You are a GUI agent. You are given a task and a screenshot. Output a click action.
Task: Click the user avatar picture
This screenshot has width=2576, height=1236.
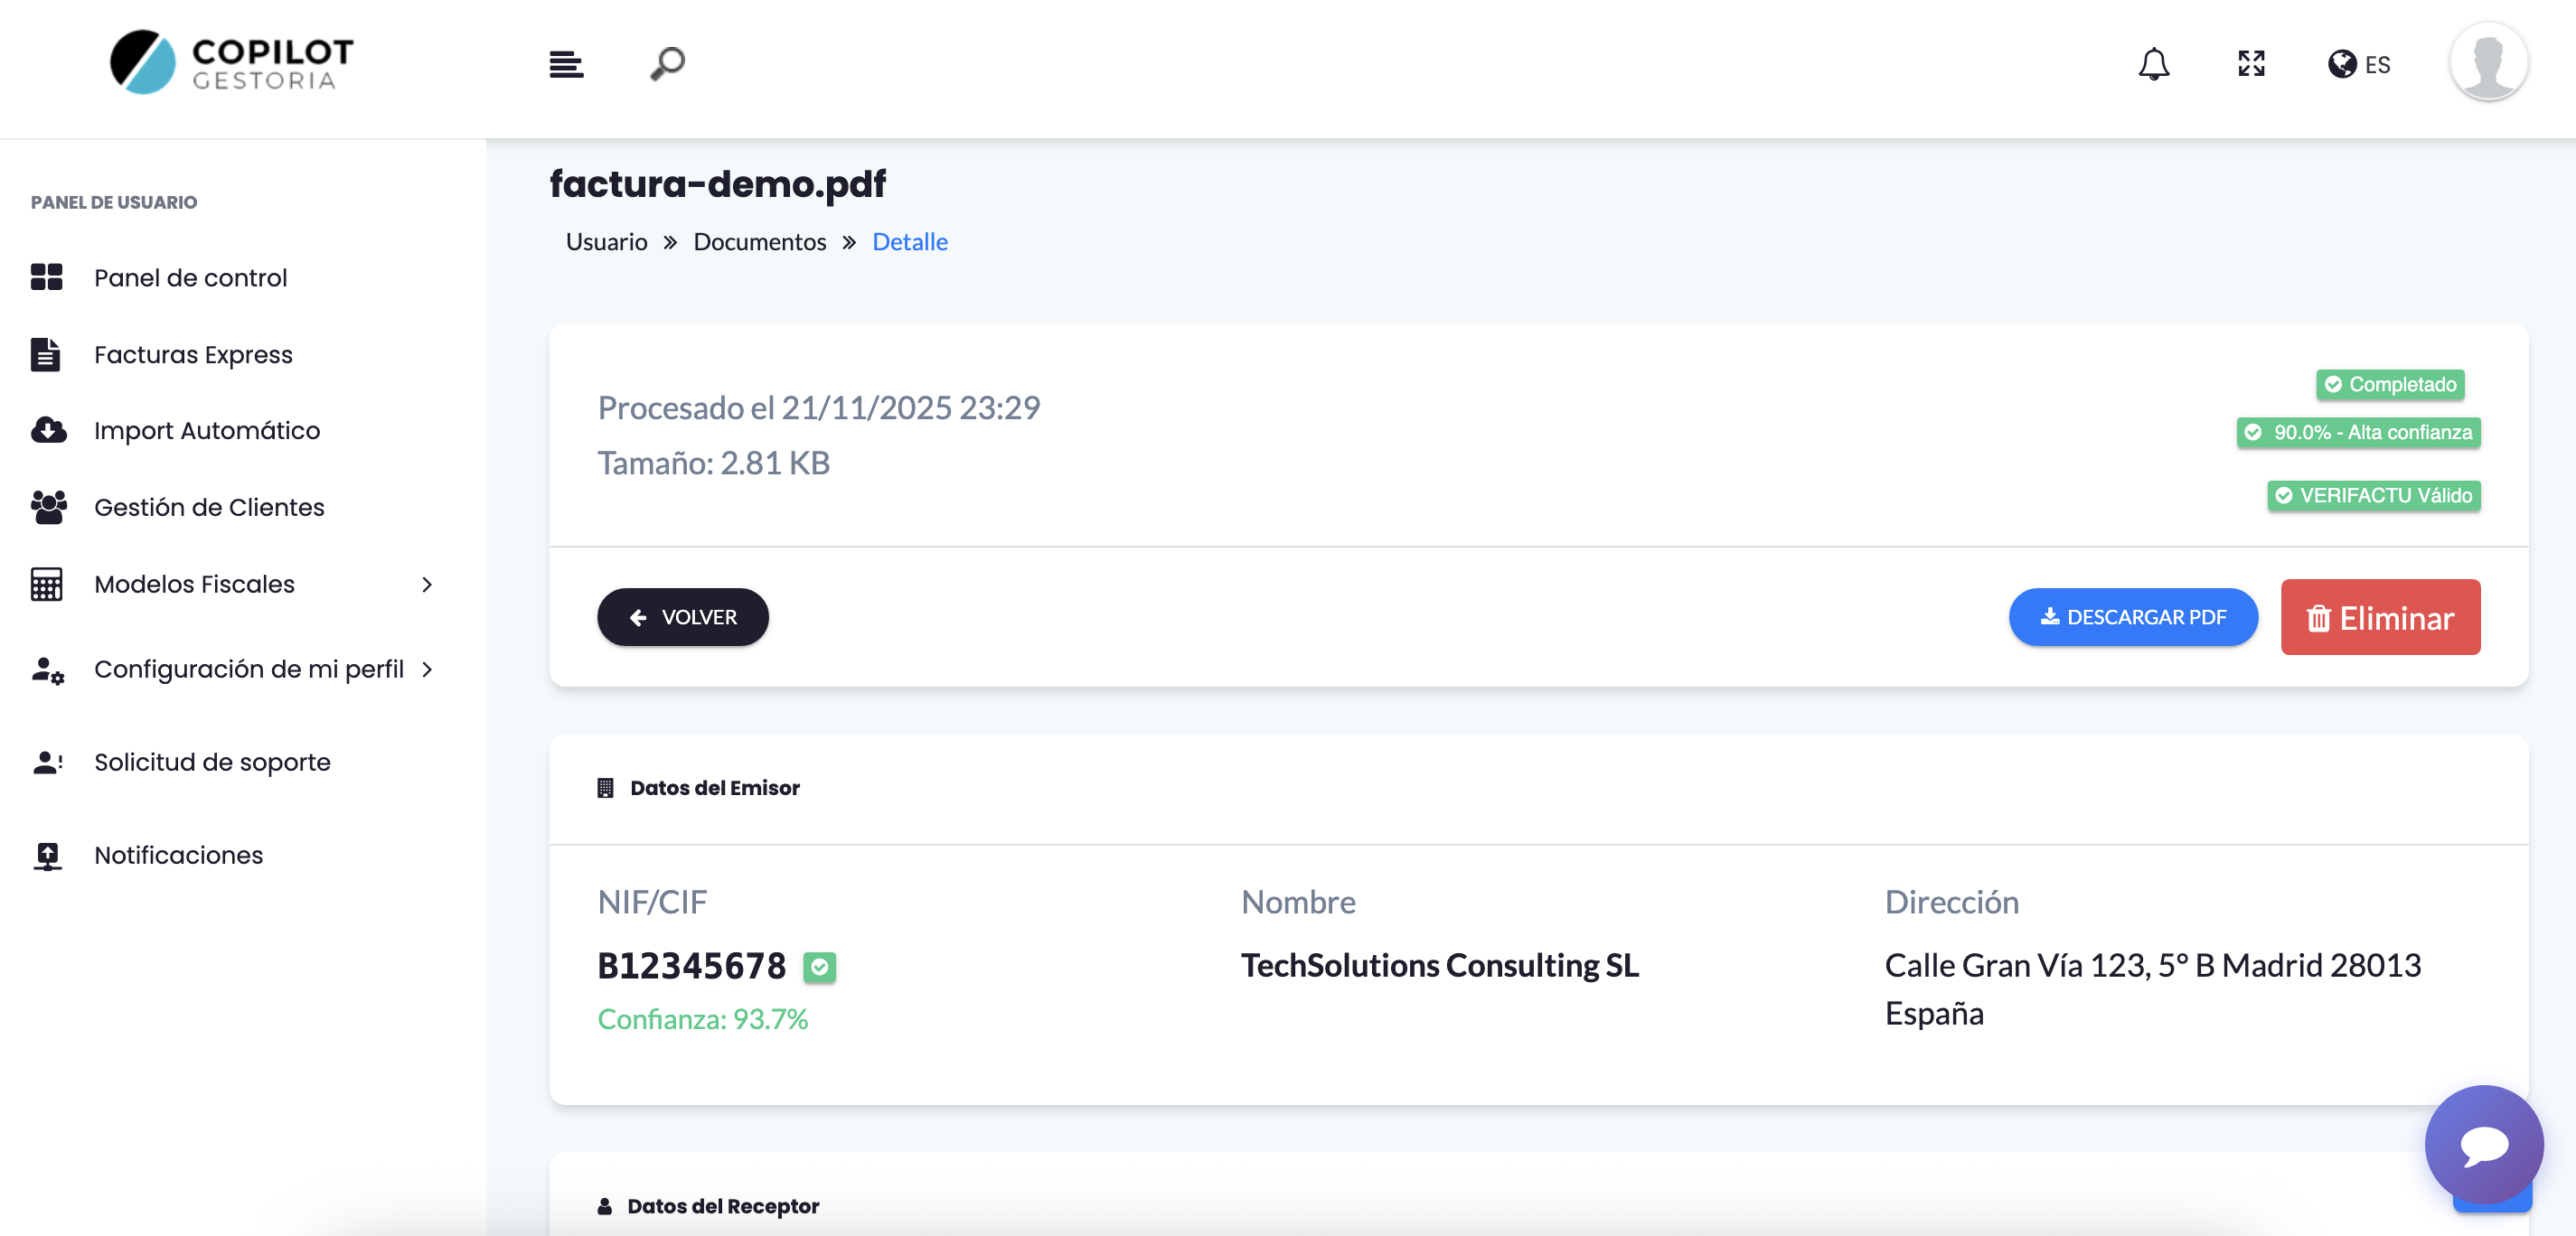(x=2488, y=62)
